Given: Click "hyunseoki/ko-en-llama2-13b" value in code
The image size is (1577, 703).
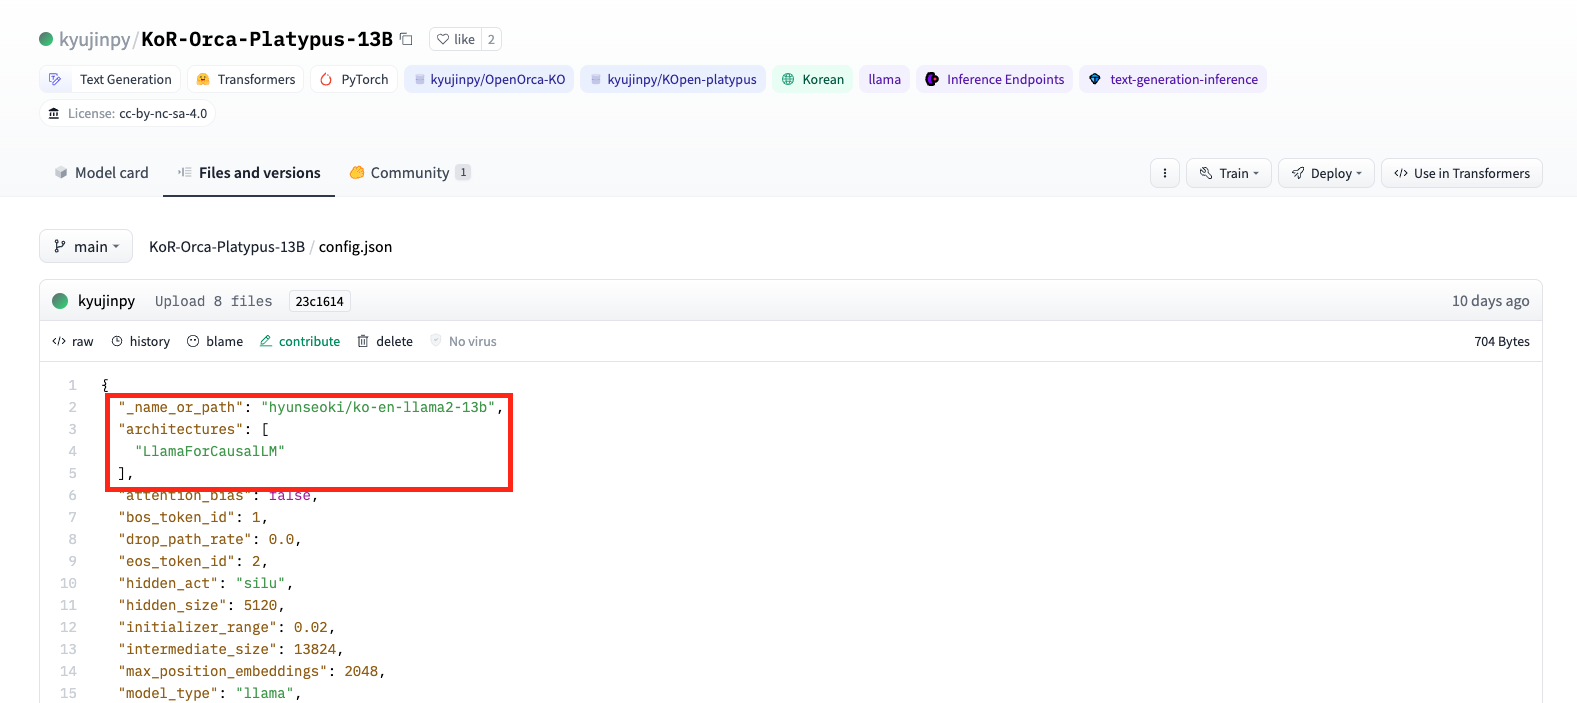Looking at the screenshot, I should tap(379, 407).
